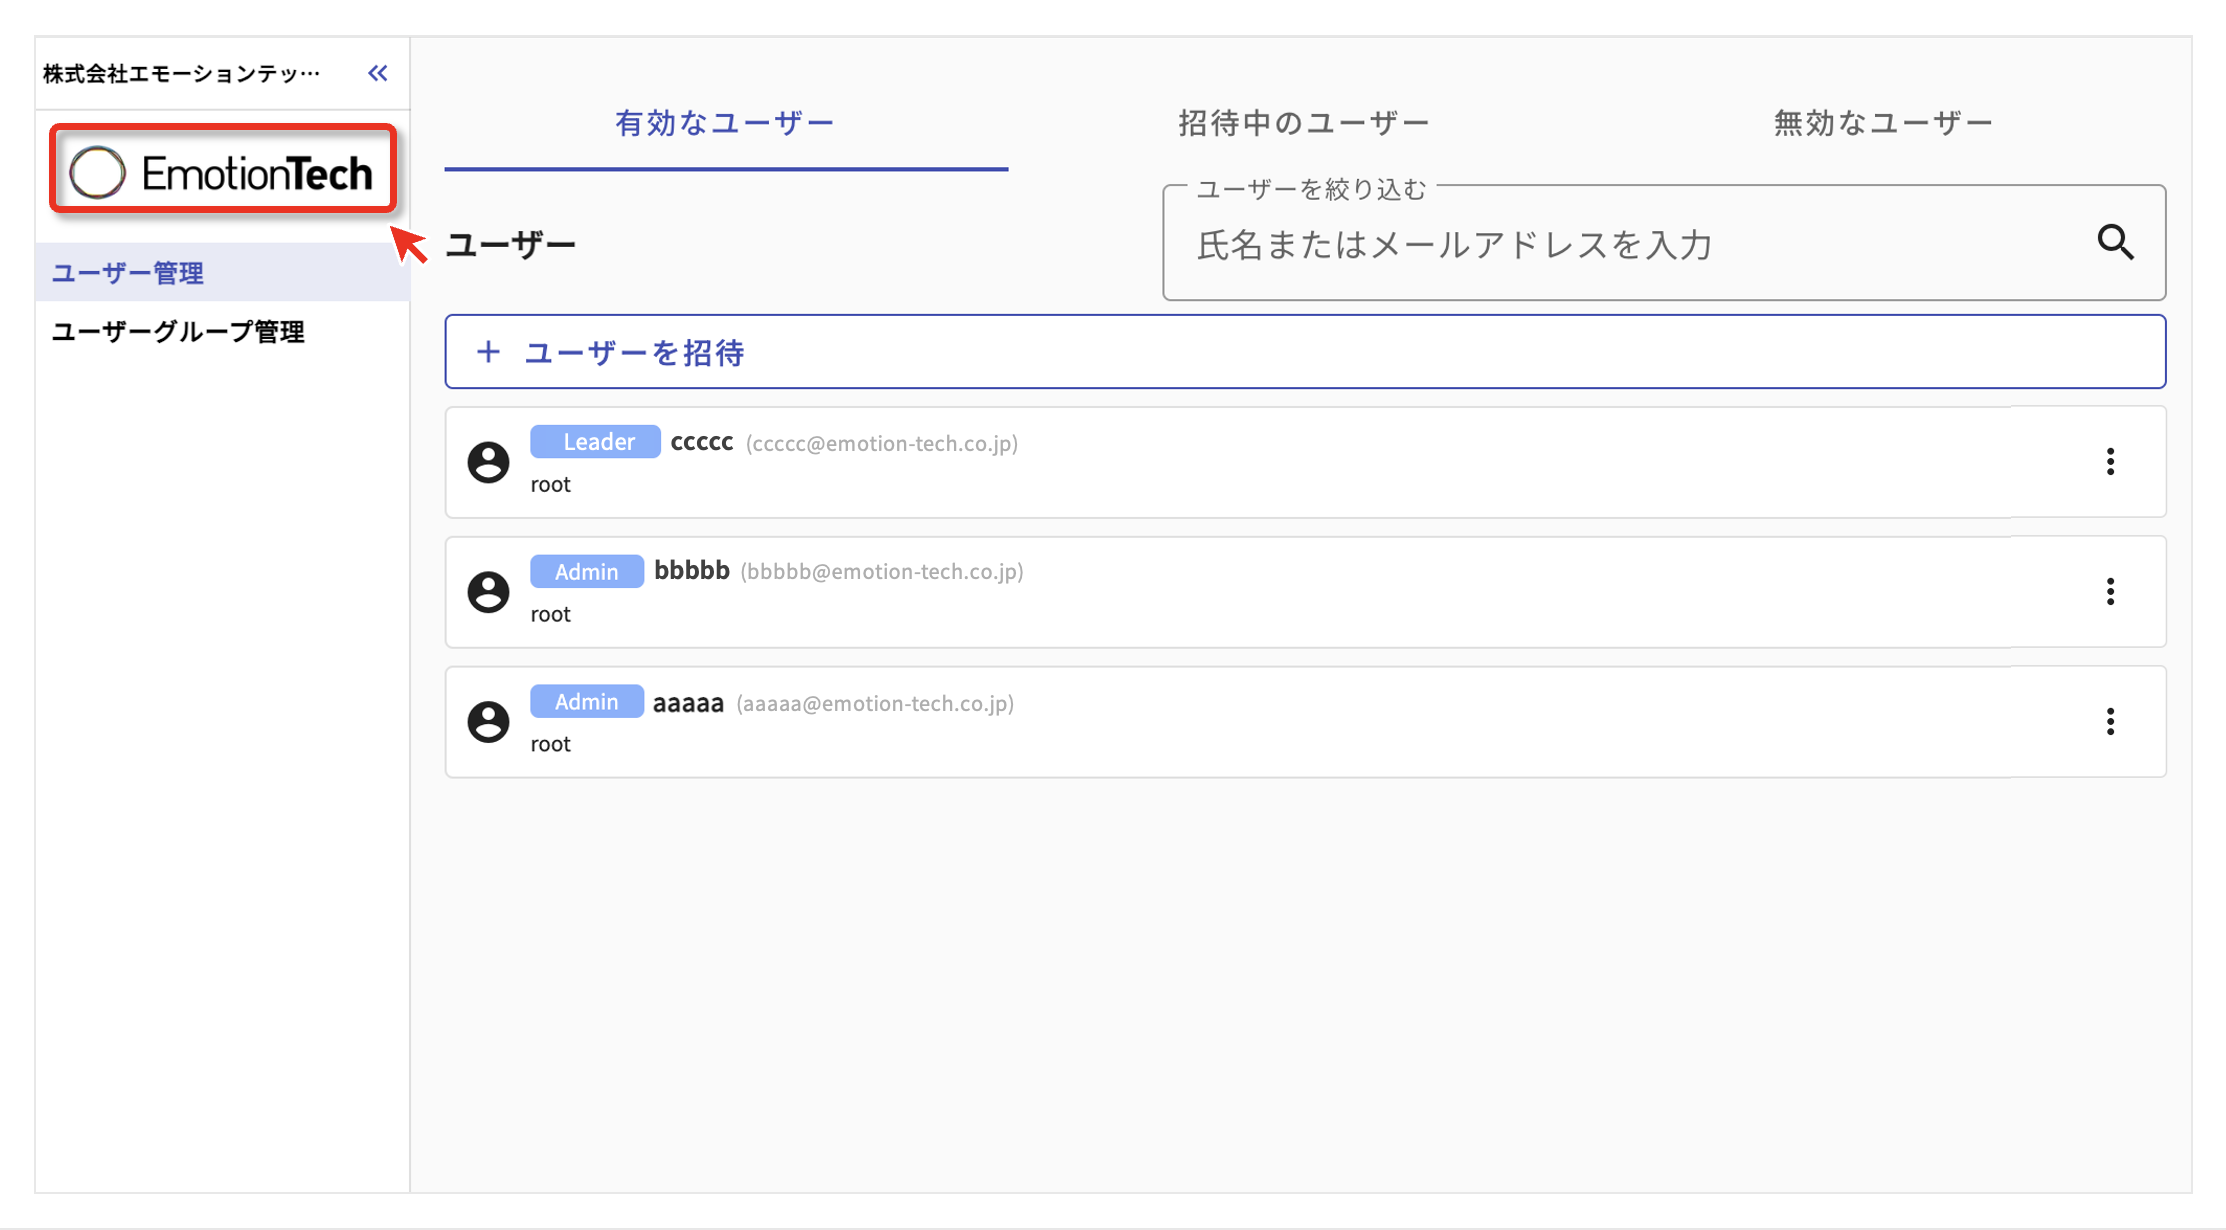Screen dimensions: 2226x1230
Task: Switch to 無効なユーザー tab
Action: [1883, 123]
